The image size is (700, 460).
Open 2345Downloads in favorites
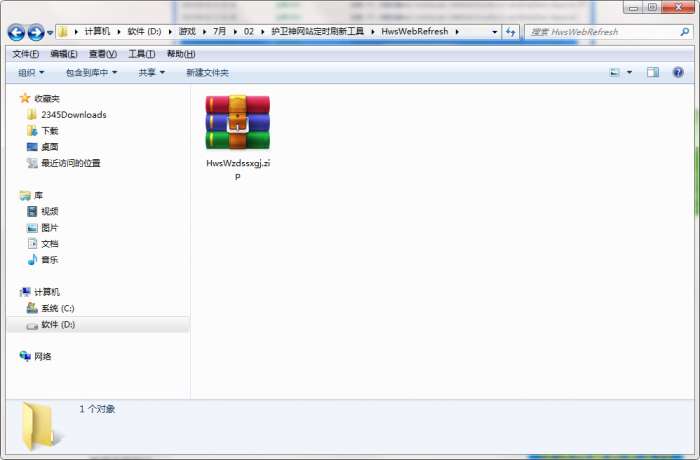[x=74, y=115]
